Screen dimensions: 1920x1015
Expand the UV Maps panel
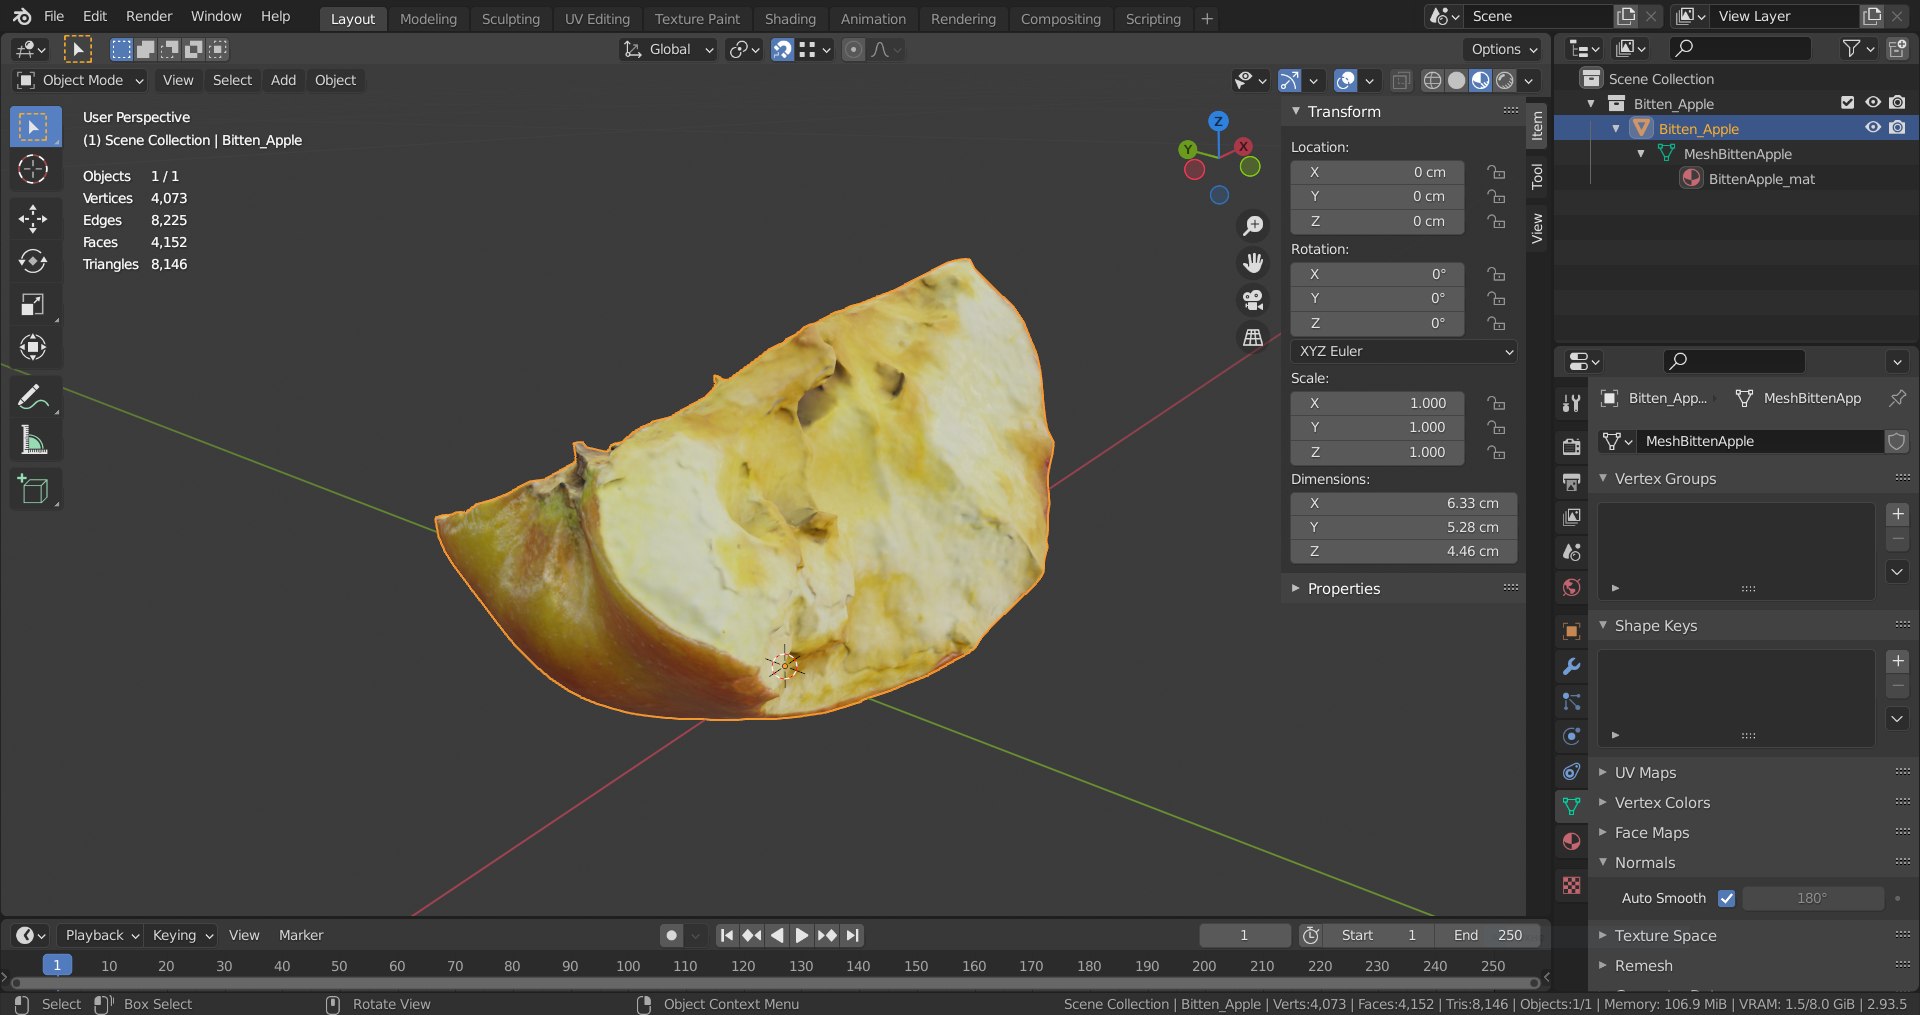tap(1644, 772)
